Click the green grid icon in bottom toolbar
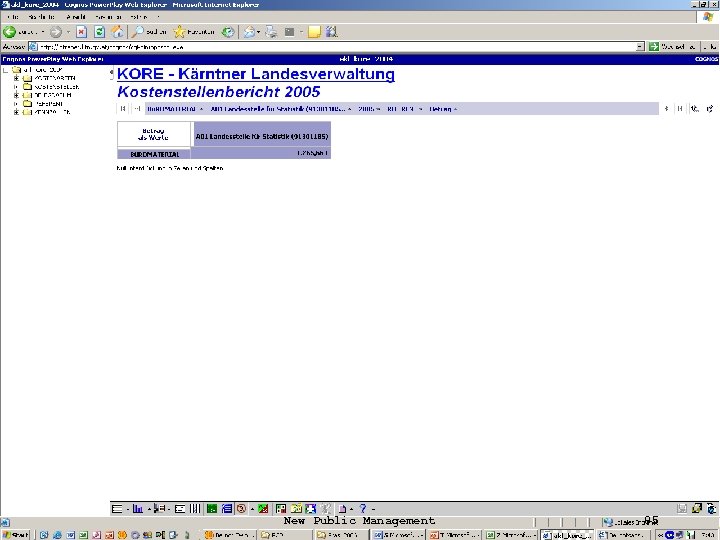 pyautogui.click(x=212, y=509)
